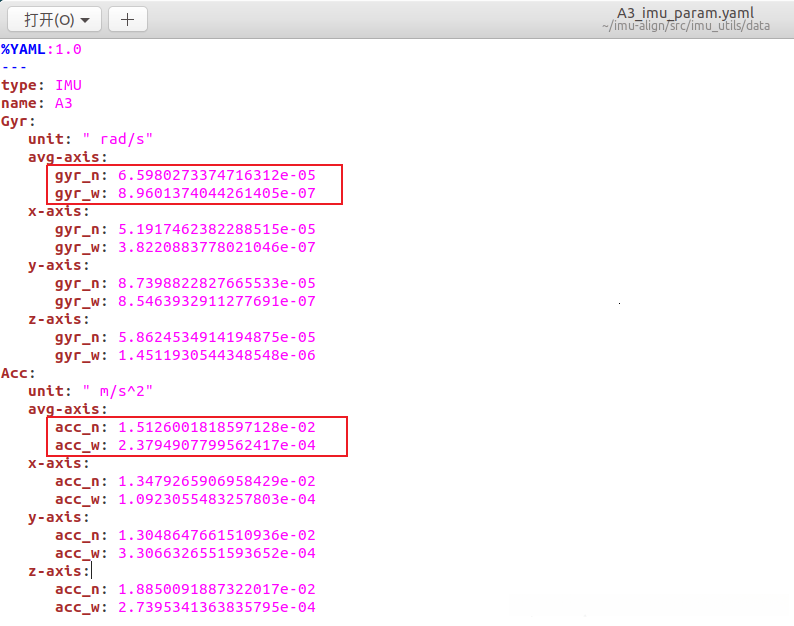Select the 'name: A3' line
The width and height of the screenshot is (794, 626).
pos(36,103)
